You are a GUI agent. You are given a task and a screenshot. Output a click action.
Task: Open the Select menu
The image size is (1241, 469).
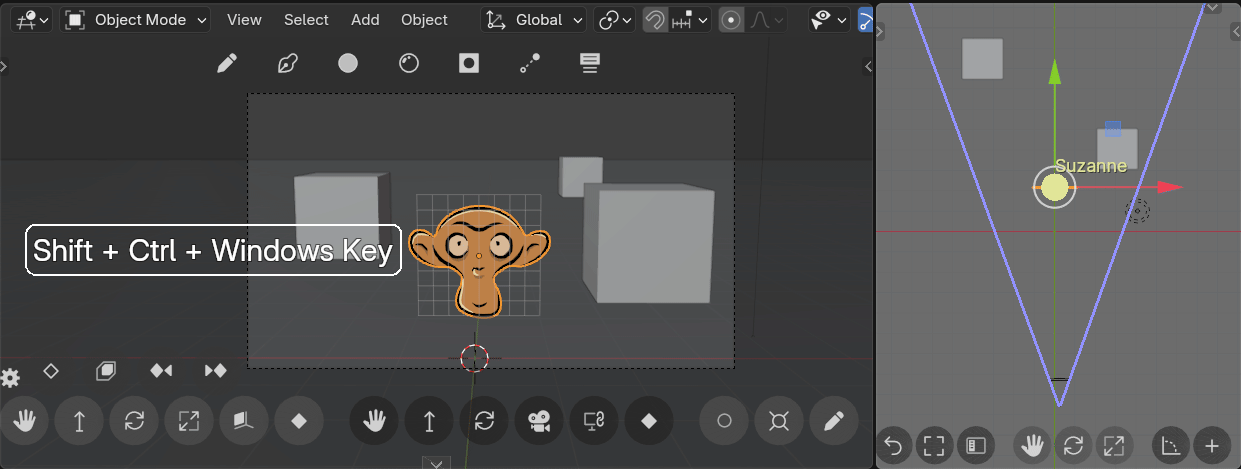point(306,19)
